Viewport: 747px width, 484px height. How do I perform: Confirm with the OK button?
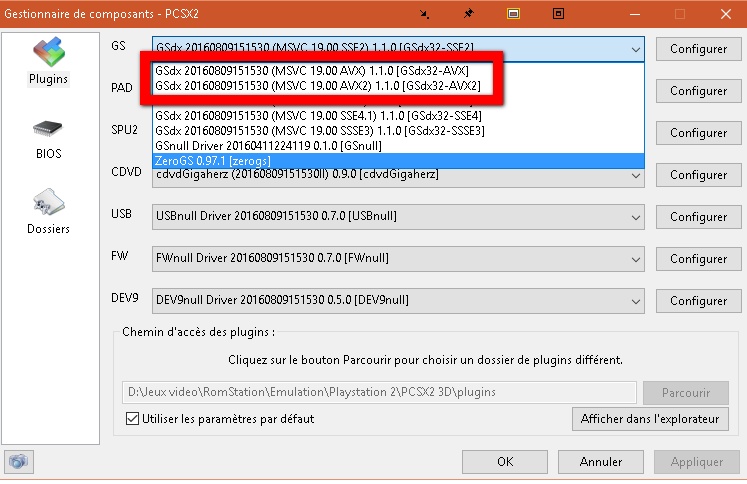(x=505, y=462)
